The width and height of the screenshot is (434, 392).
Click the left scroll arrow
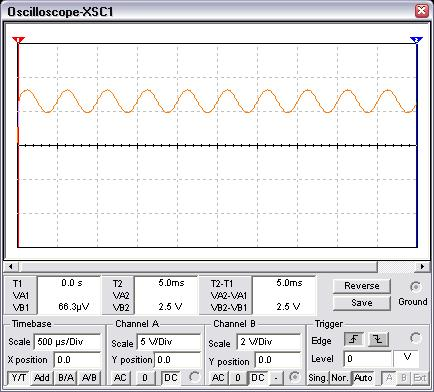(x=11, y=266)
